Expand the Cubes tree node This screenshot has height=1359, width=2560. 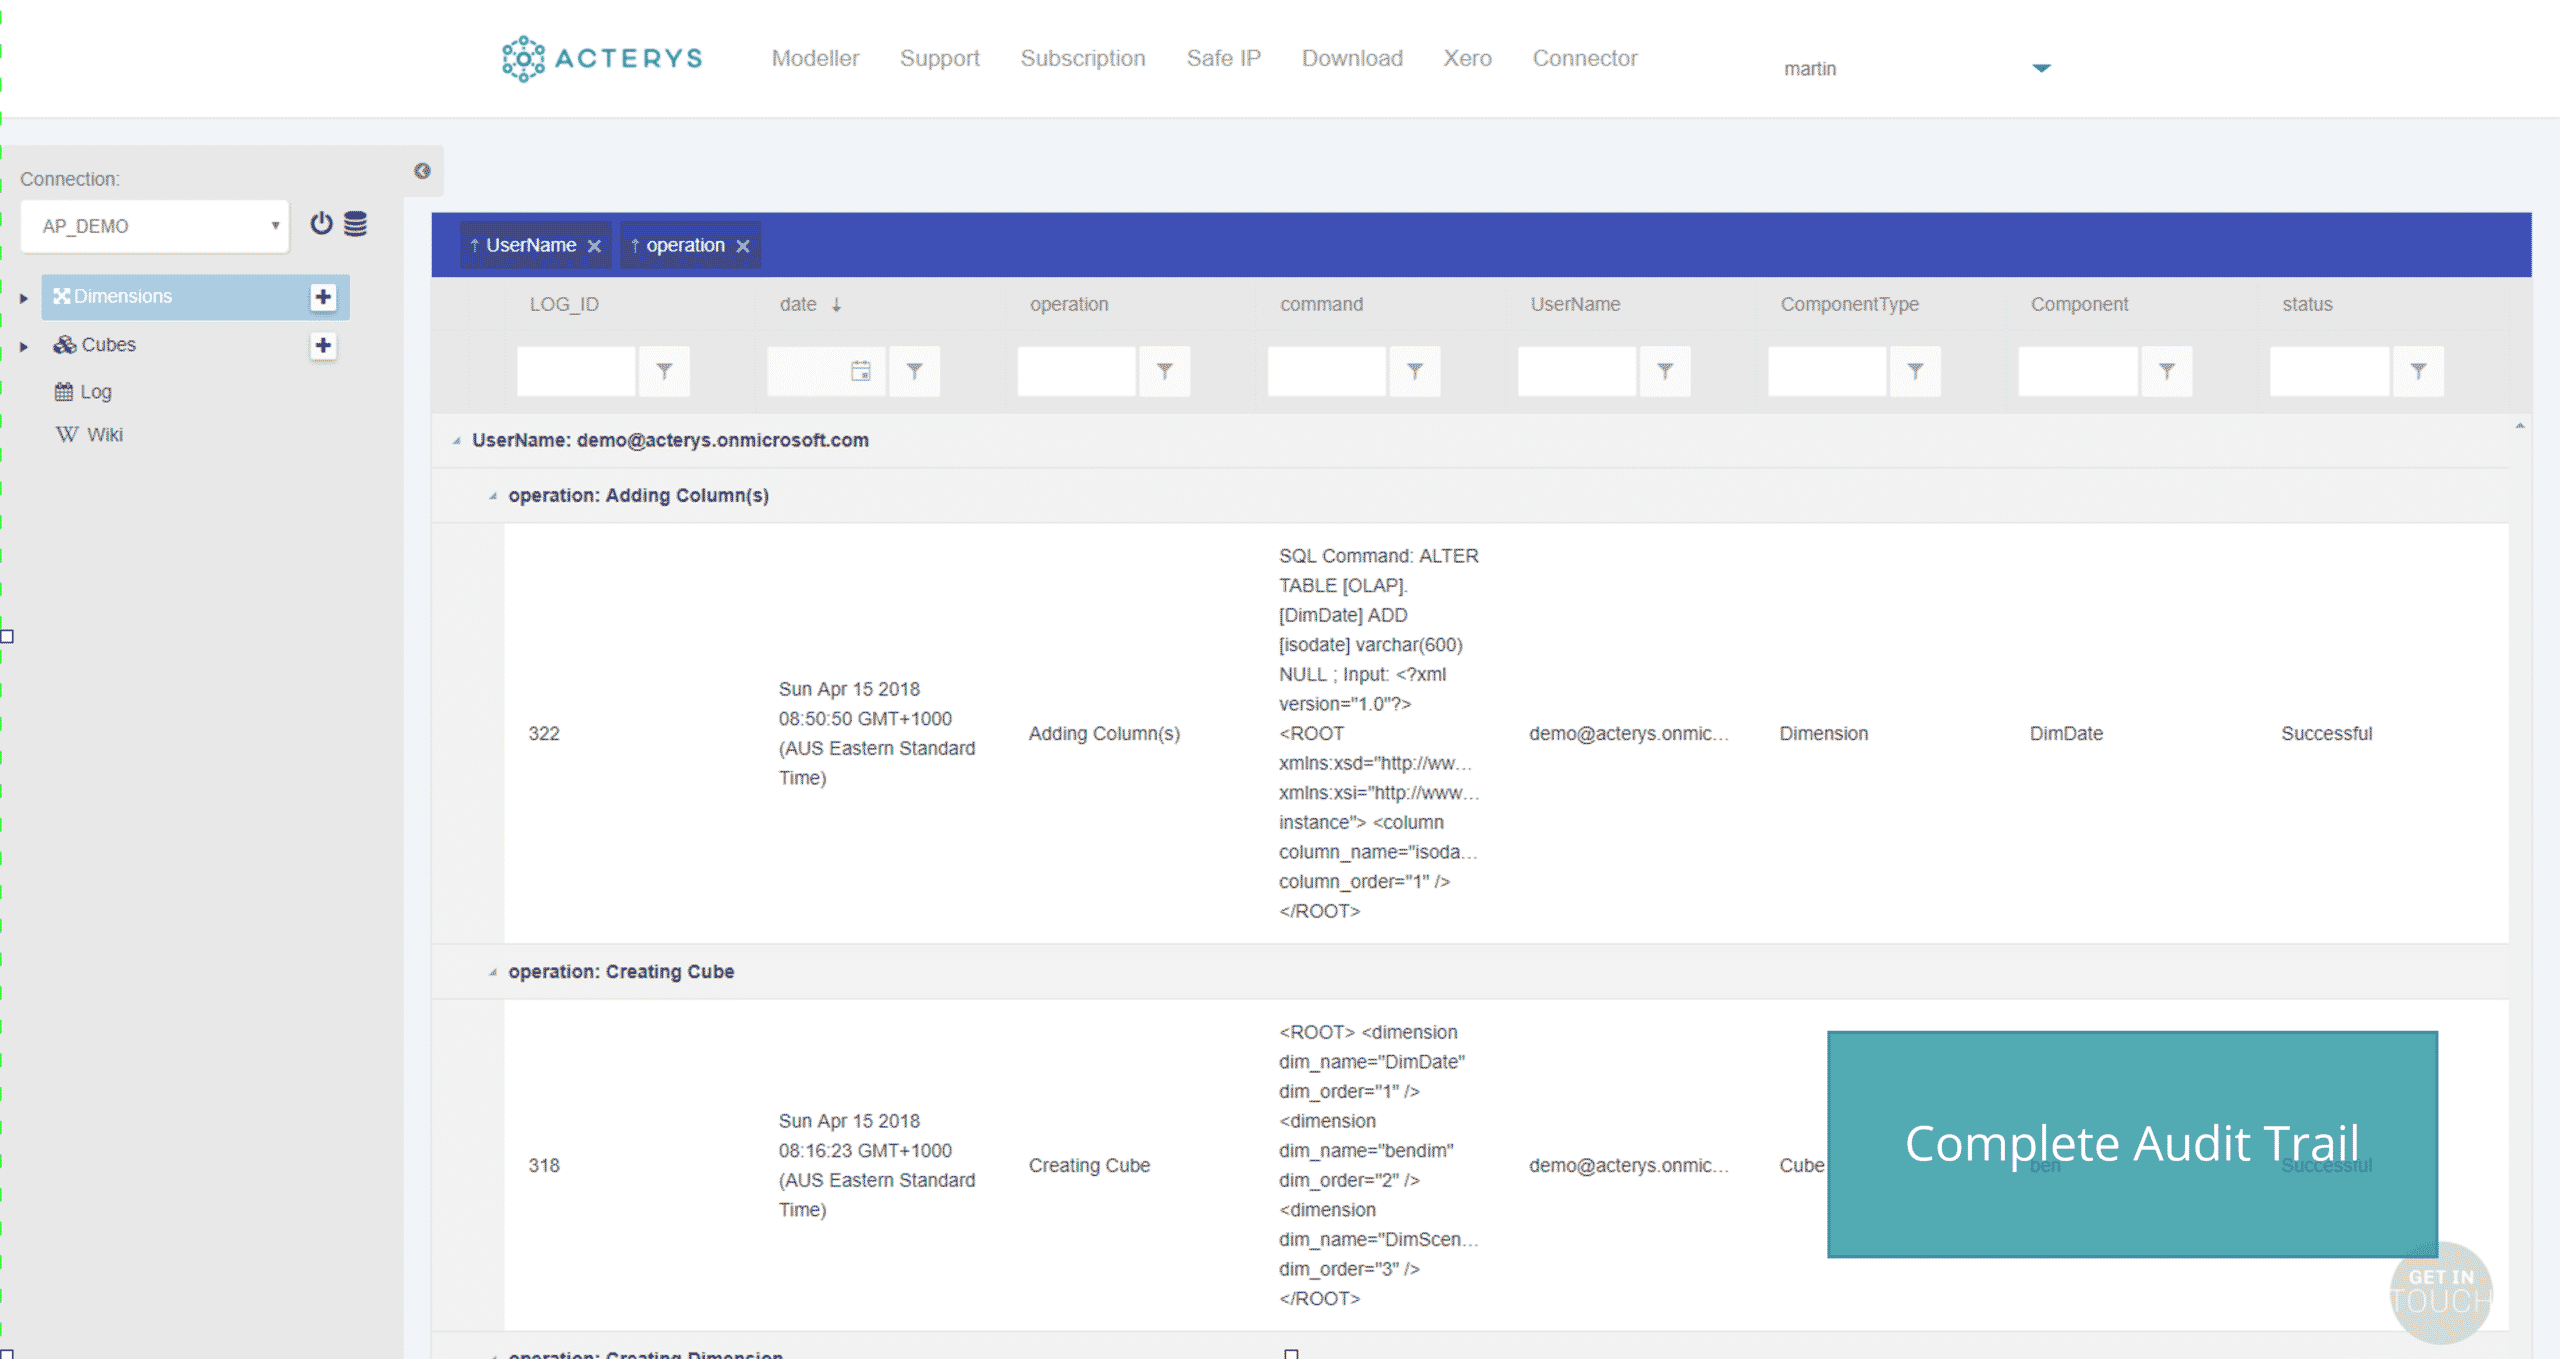[x=24, y=346]
